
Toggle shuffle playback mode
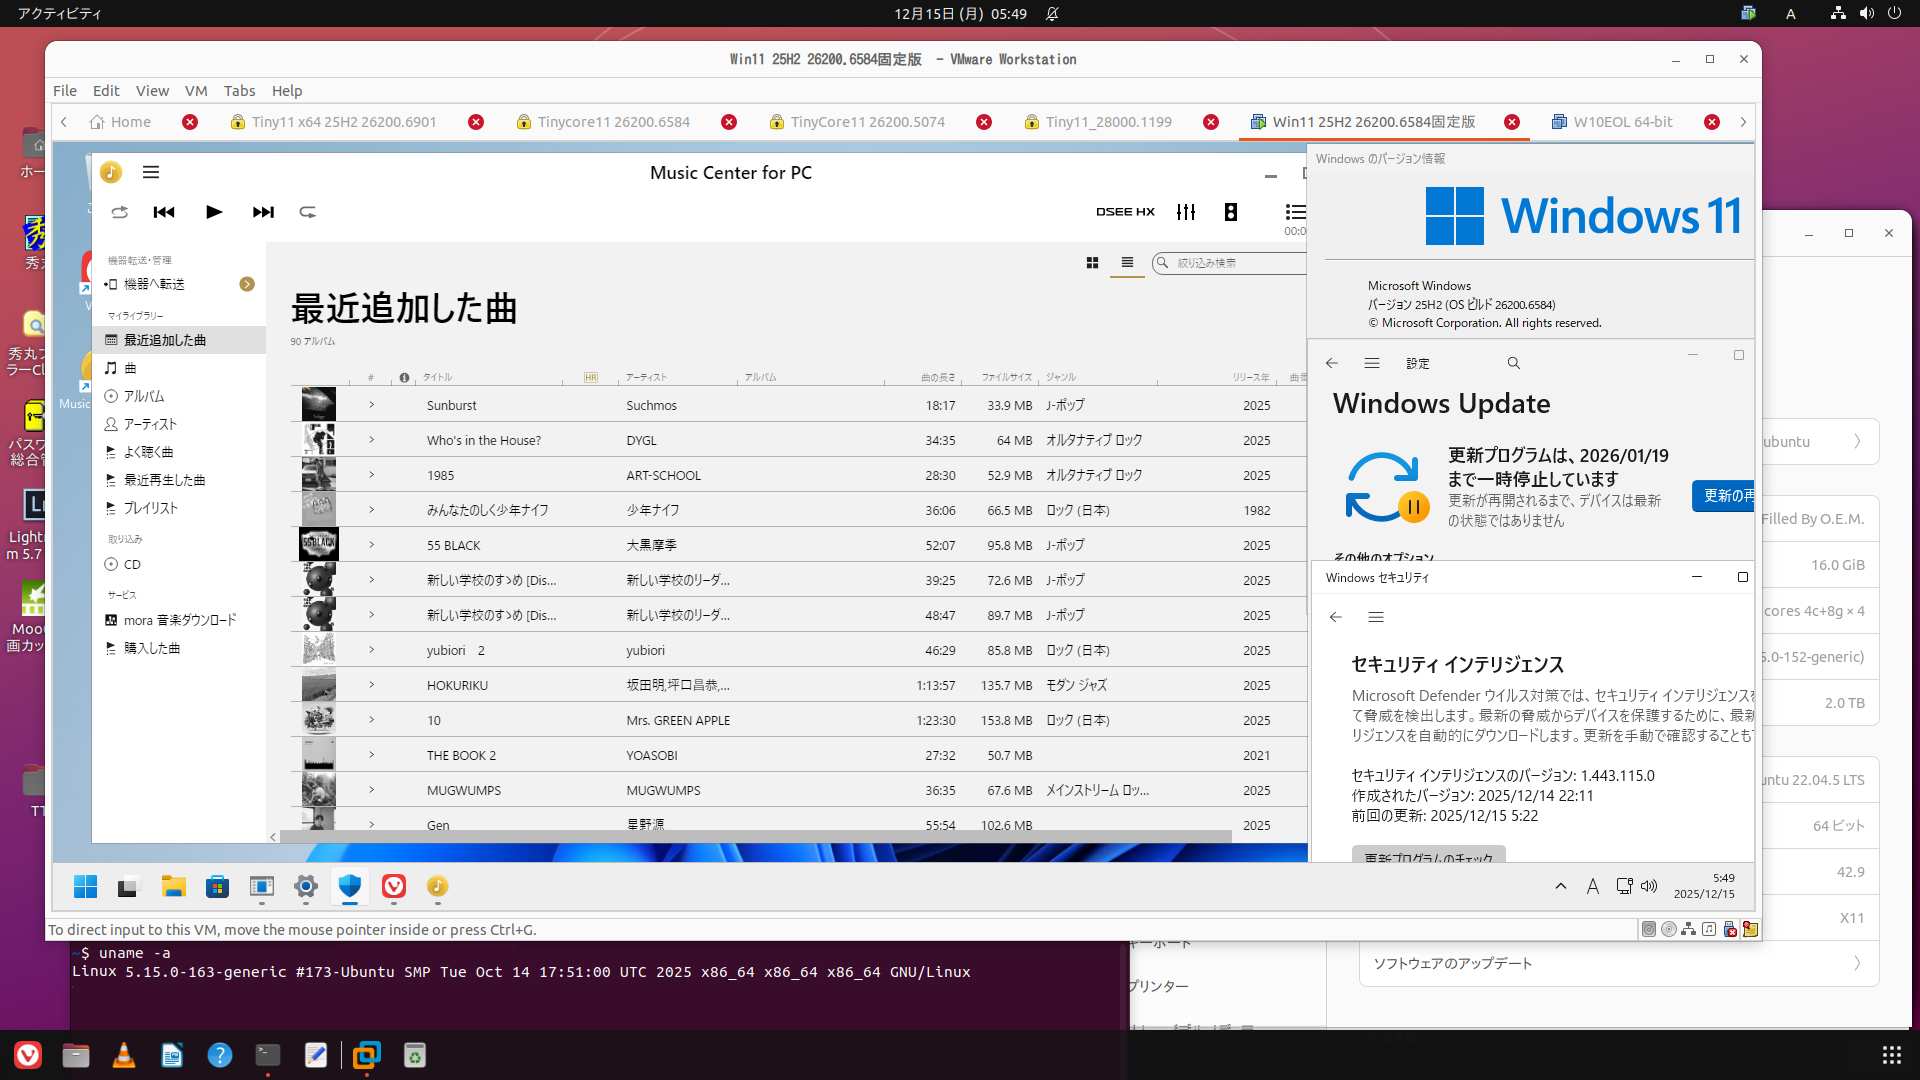point(120,212)
